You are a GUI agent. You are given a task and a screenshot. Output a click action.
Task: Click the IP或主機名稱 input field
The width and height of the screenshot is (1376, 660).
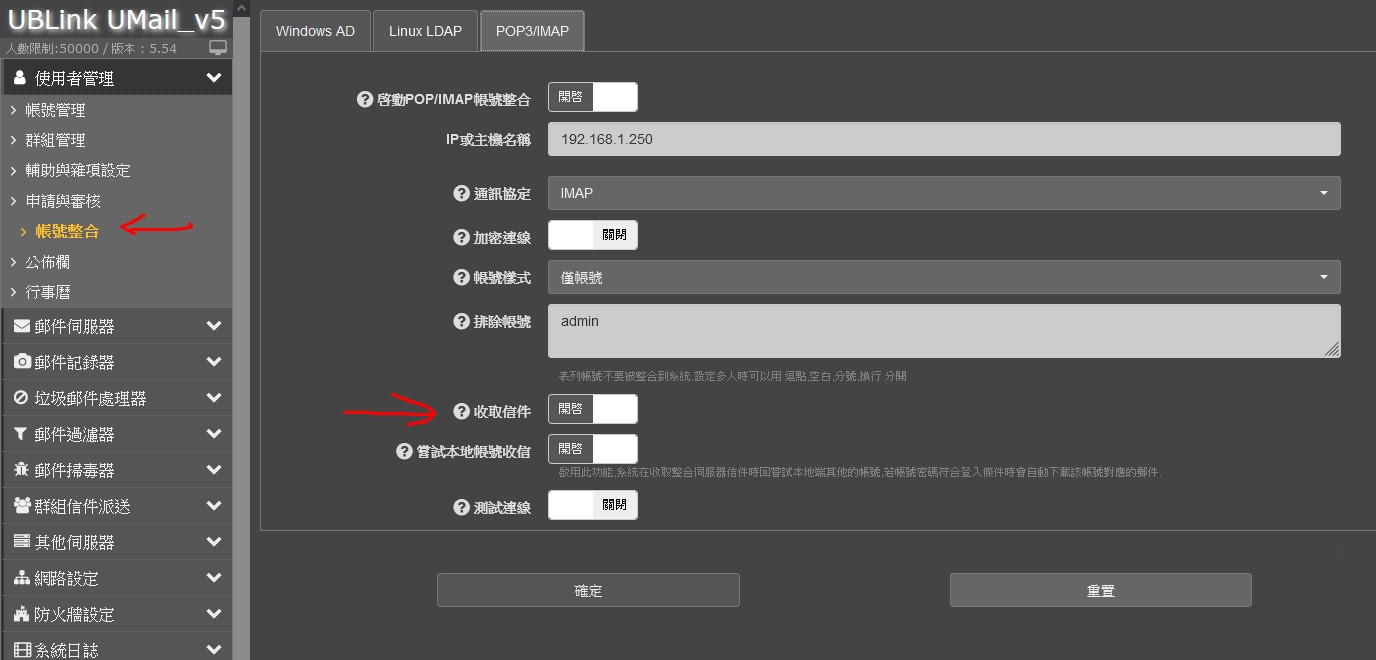coord(943,139)
